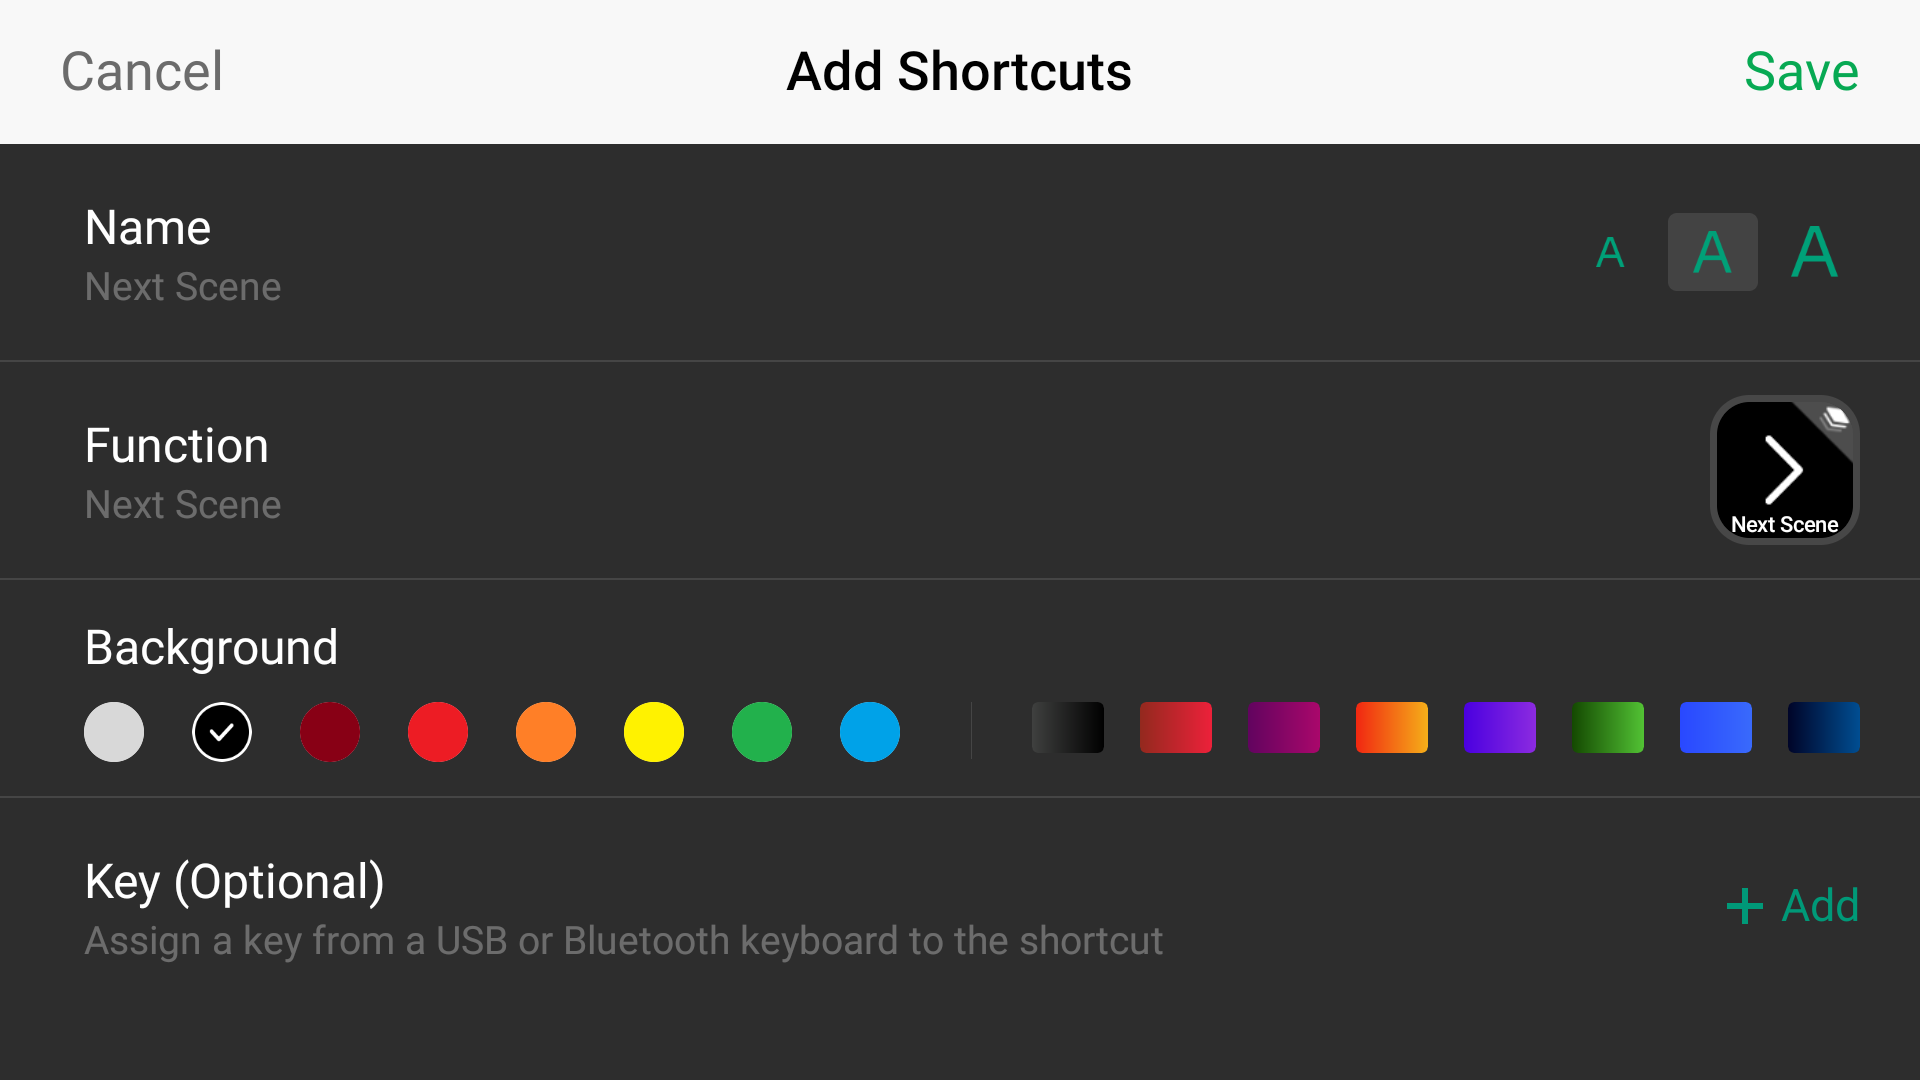Image resolution: width=1920 pixels, height=1080 pixels.
Task: Edit the Name field Next Scene
Action: tap(183, 287)
